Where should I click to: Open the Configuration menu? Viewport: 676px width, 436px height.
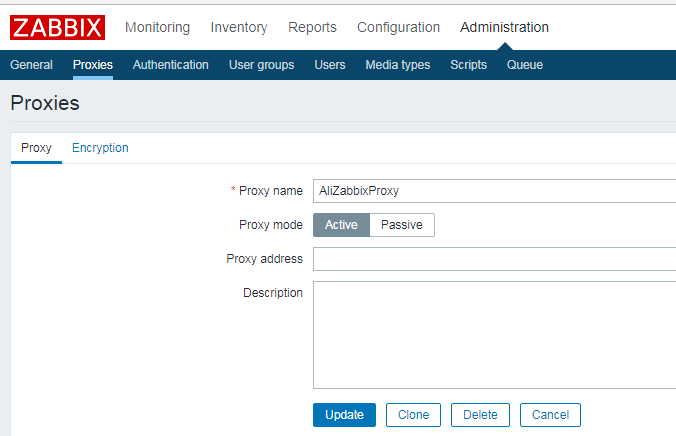pyautogui.click(x=398, y=27)
